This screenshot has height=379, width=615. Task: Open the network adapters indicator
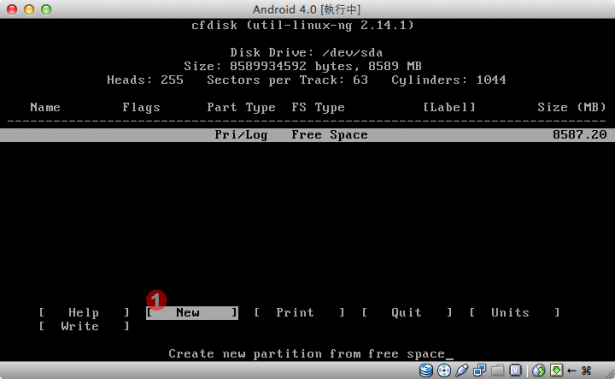tap(479, 370)
